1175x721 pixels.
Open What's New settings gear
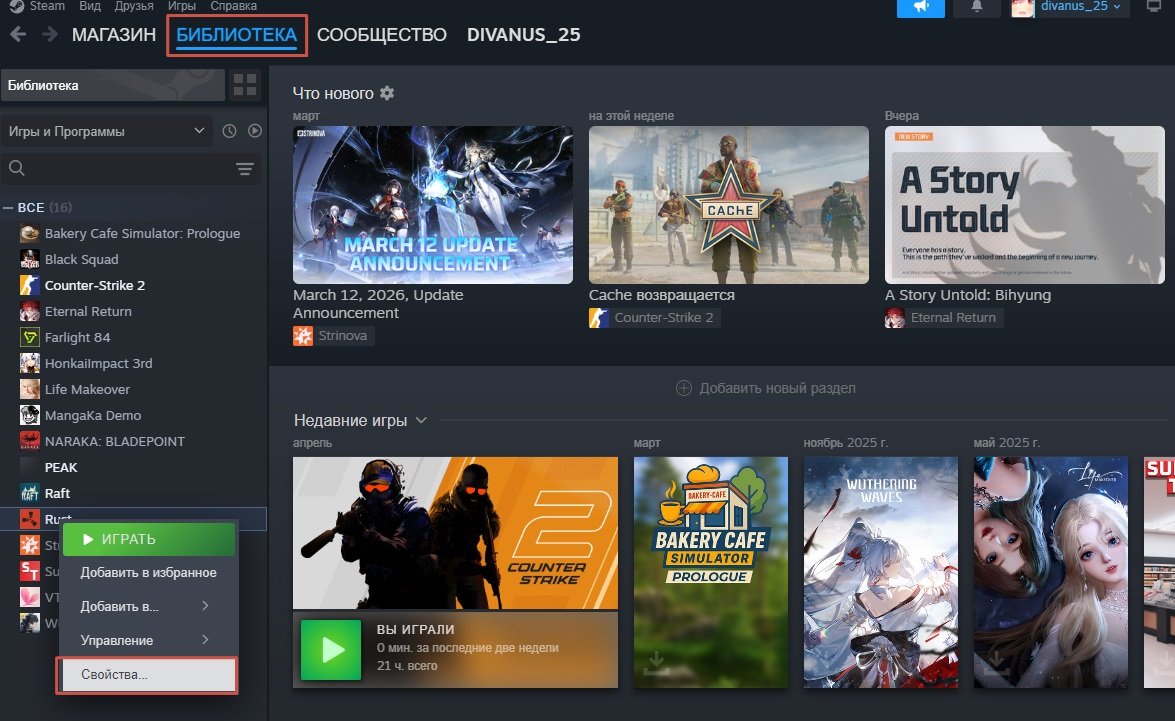[x=387, y=93]
